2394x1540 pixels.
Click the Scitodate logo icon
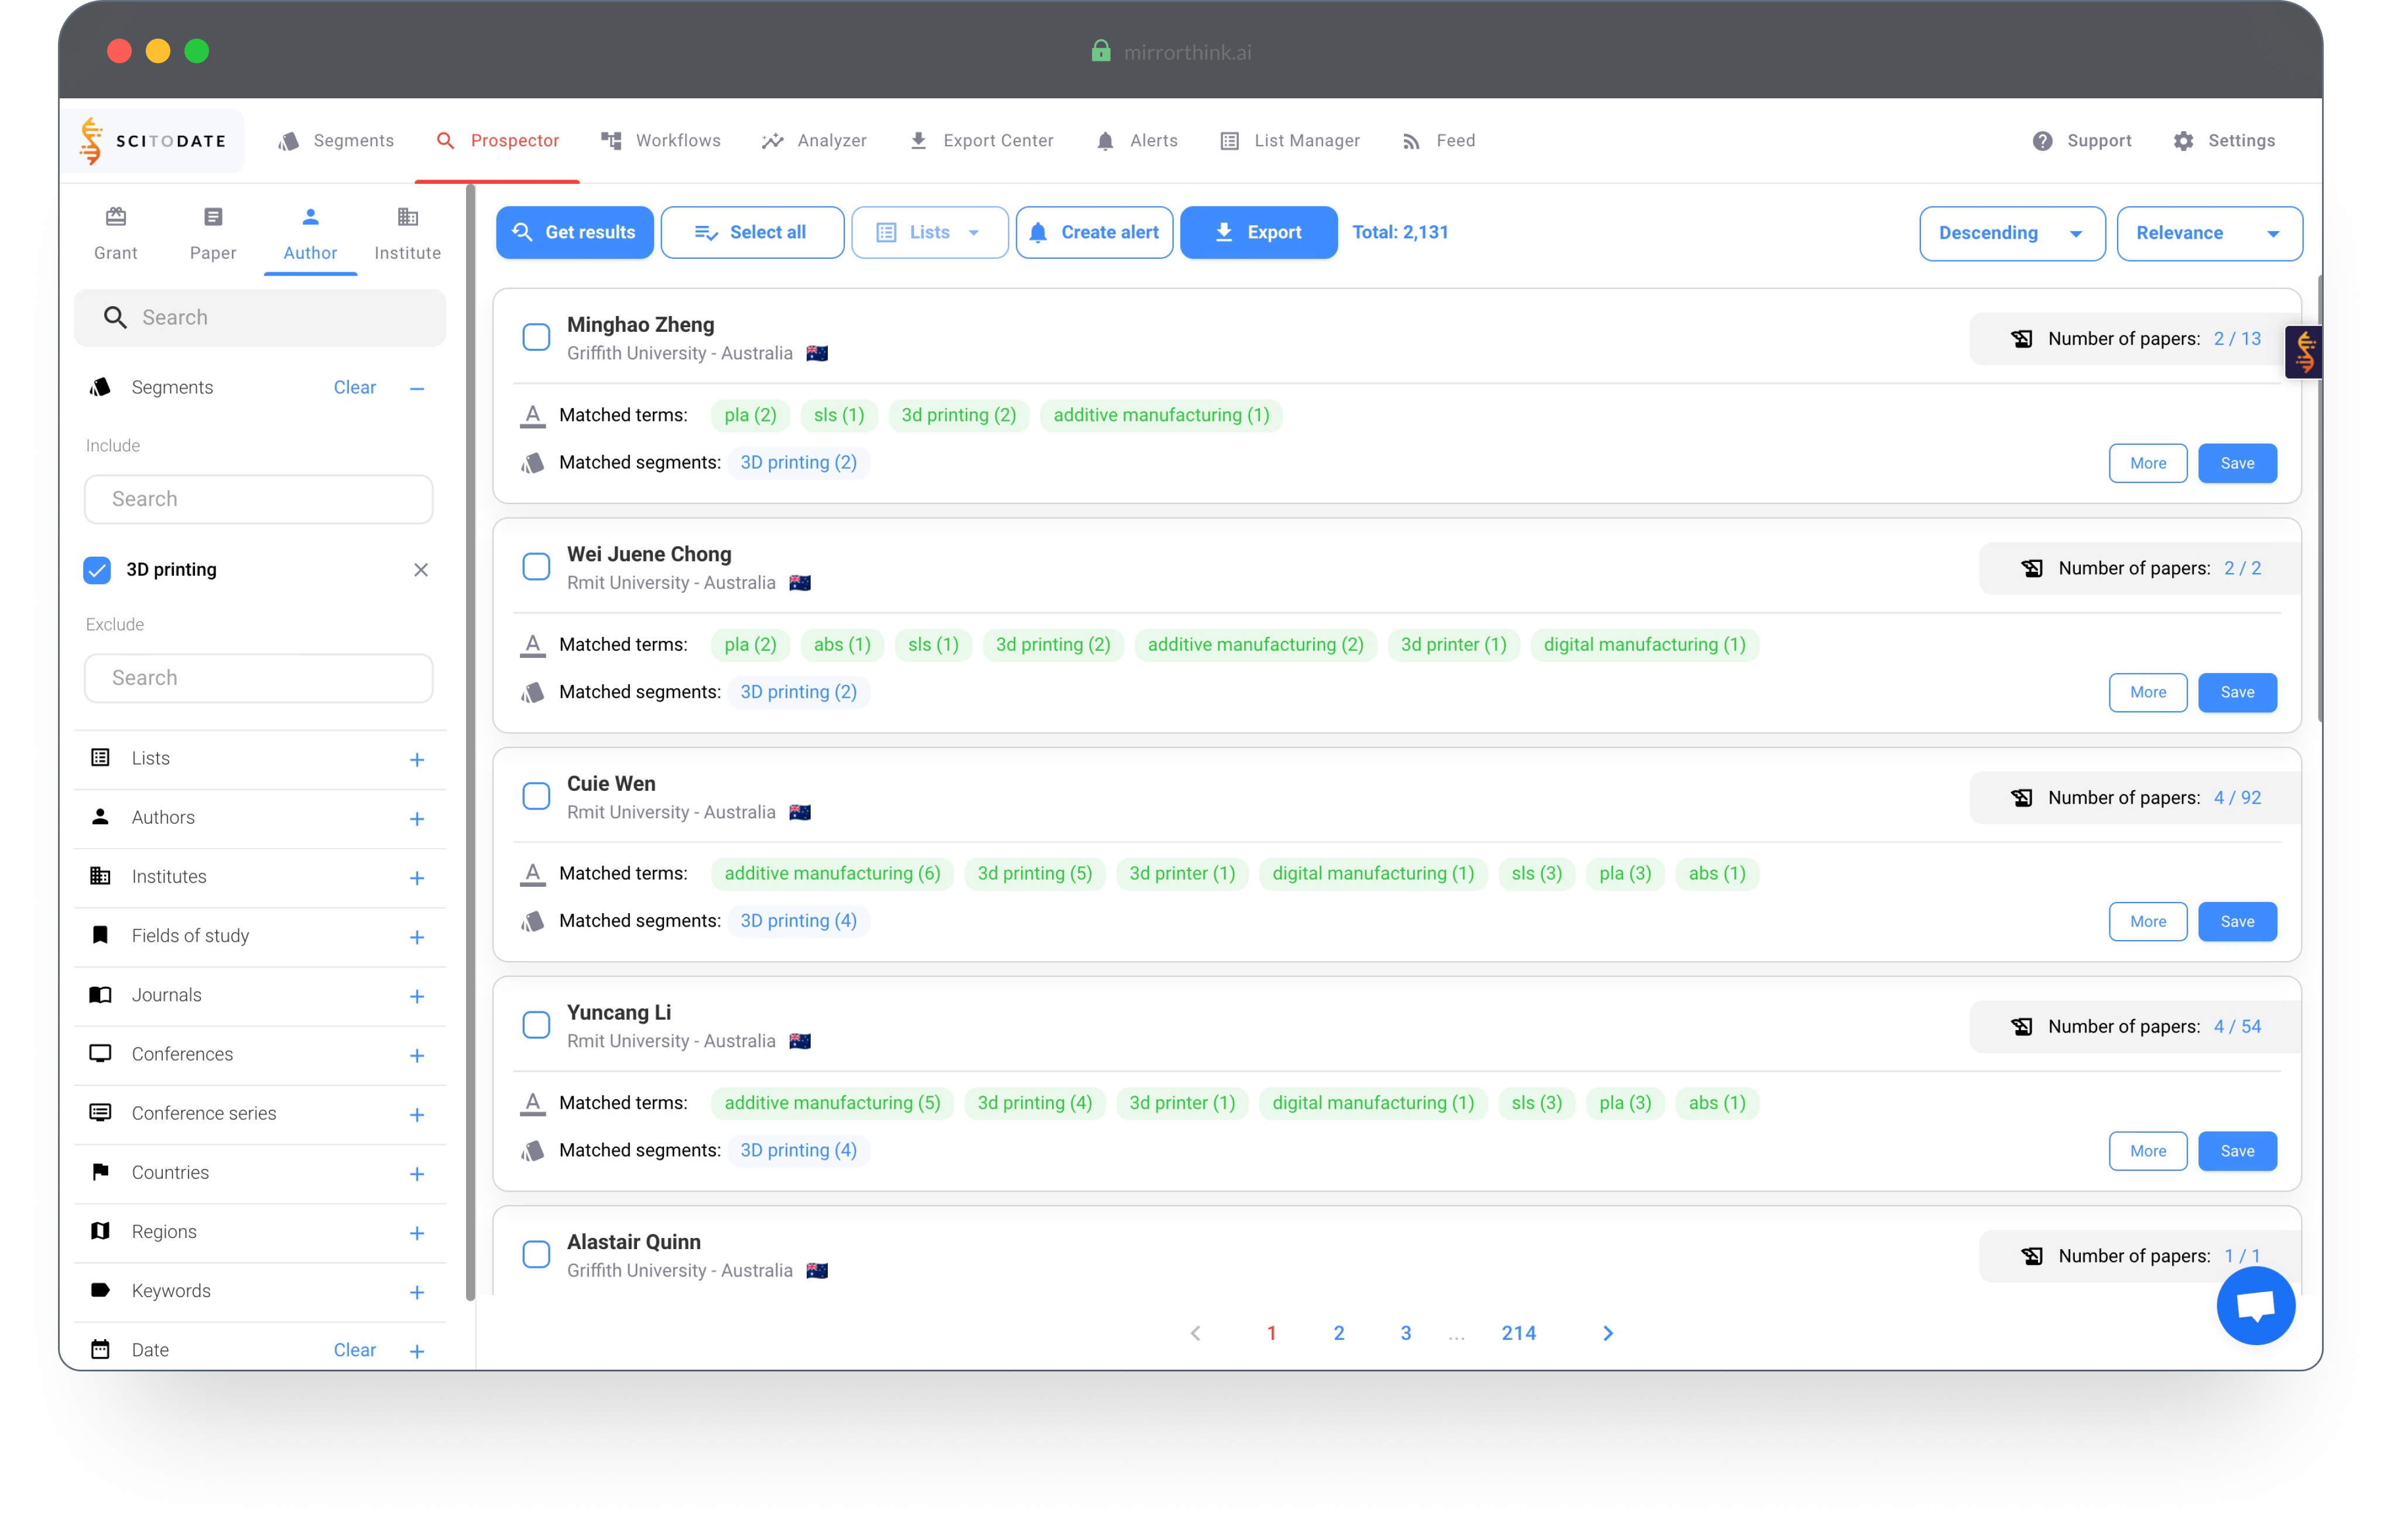click(x=92, y=141)
